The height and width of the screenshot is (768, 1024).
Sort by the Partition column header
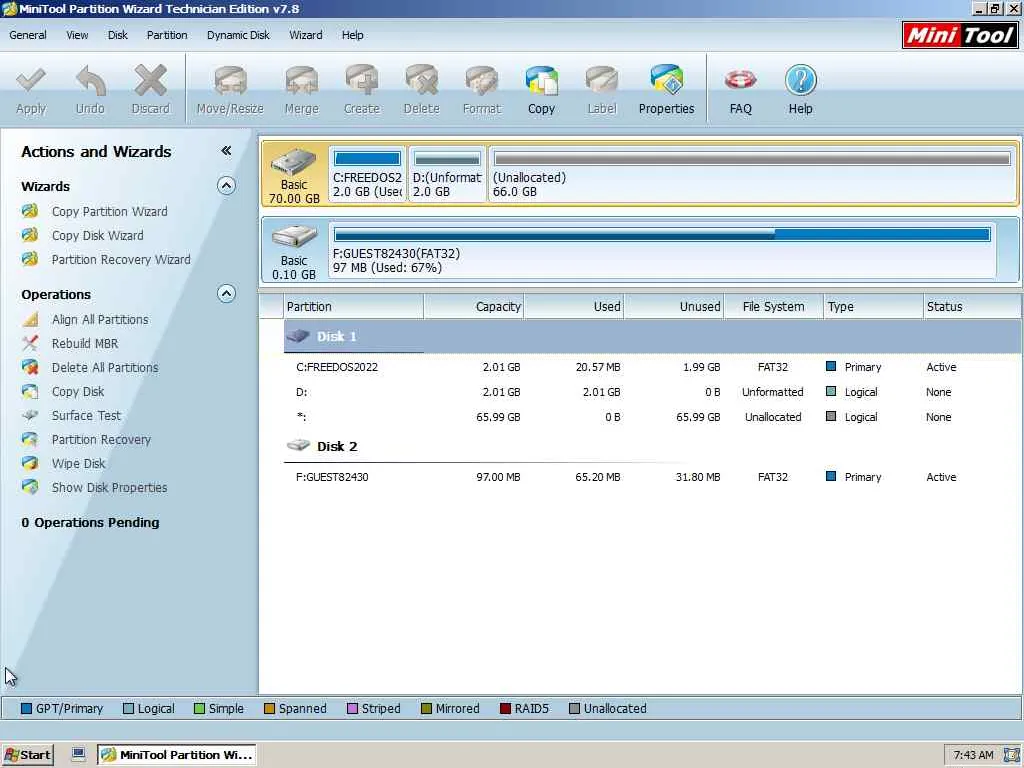[x=353, y=307]
